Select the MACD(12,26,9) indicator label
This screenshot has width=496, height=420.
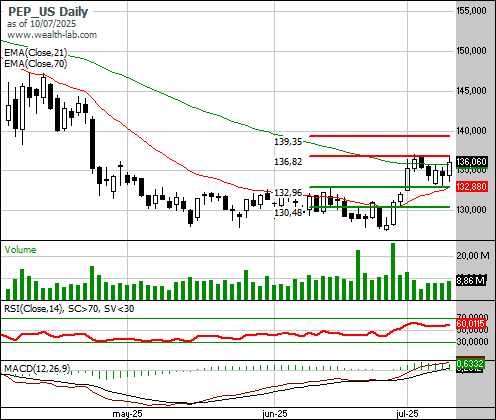pos(37,369)
